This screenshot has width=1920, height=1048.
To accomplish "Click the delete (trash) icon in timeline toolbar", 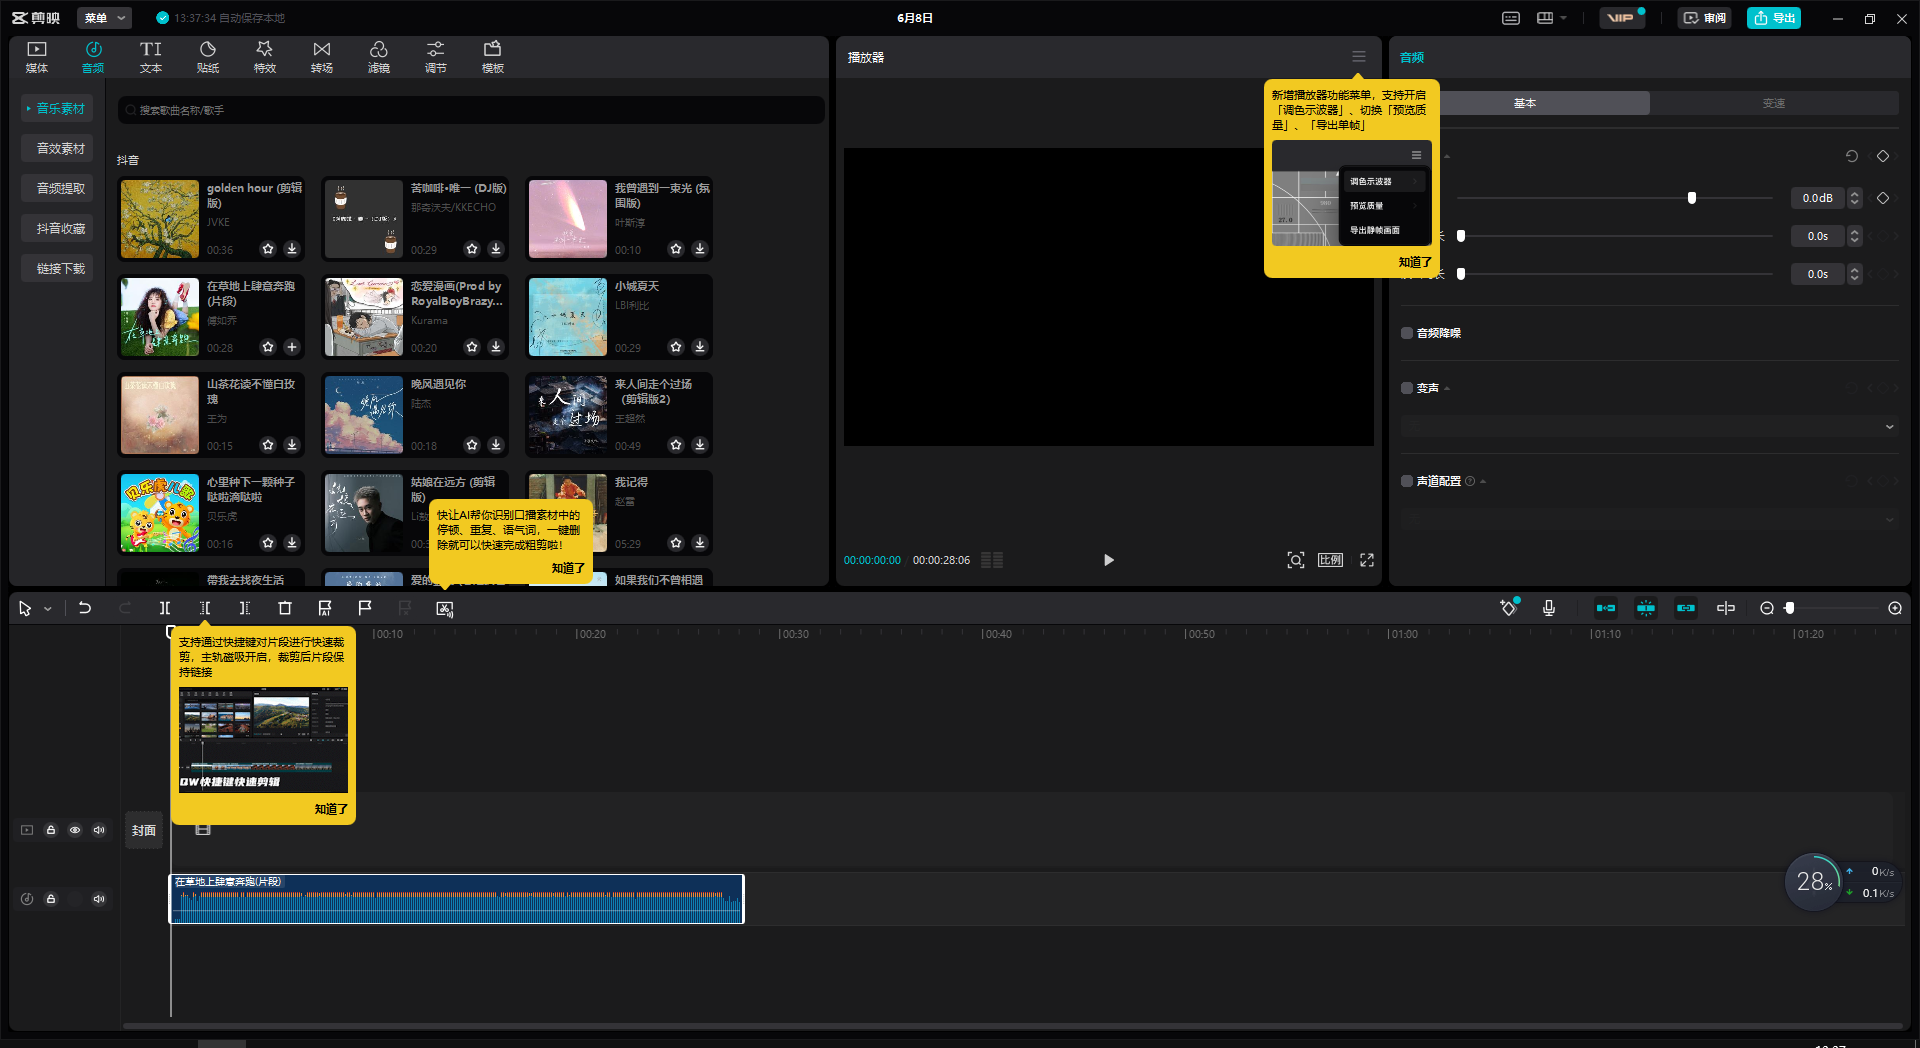I will (285, 608).
